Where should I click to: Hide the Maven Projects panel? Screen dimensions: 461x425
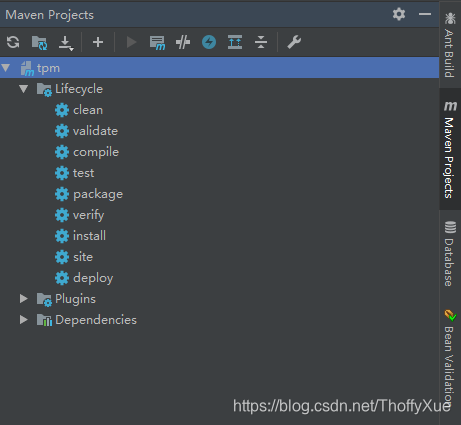425,14
